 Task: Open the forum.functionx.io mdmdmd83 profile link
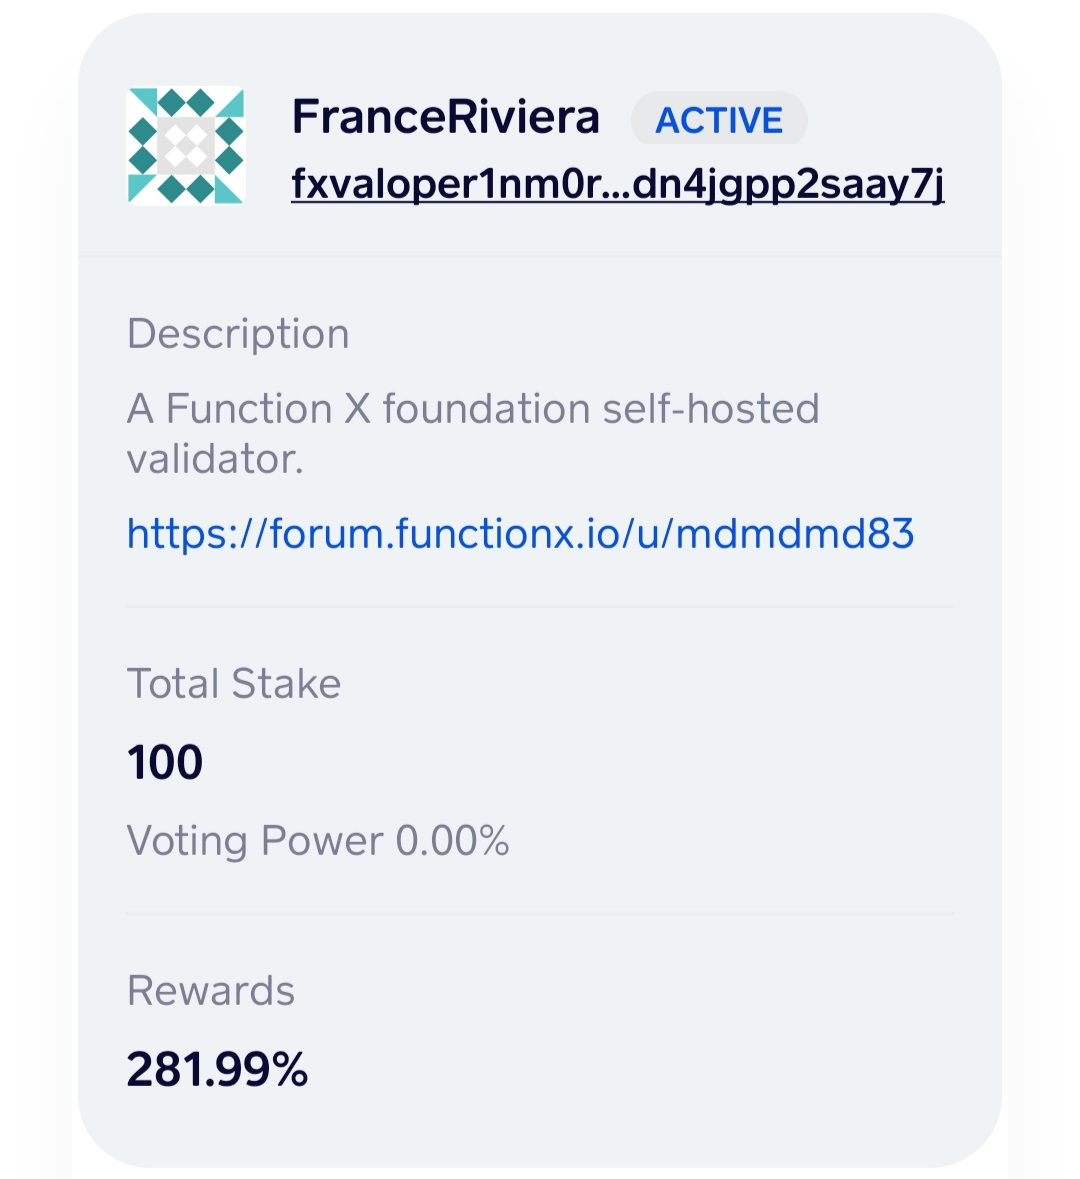point(520,533)
